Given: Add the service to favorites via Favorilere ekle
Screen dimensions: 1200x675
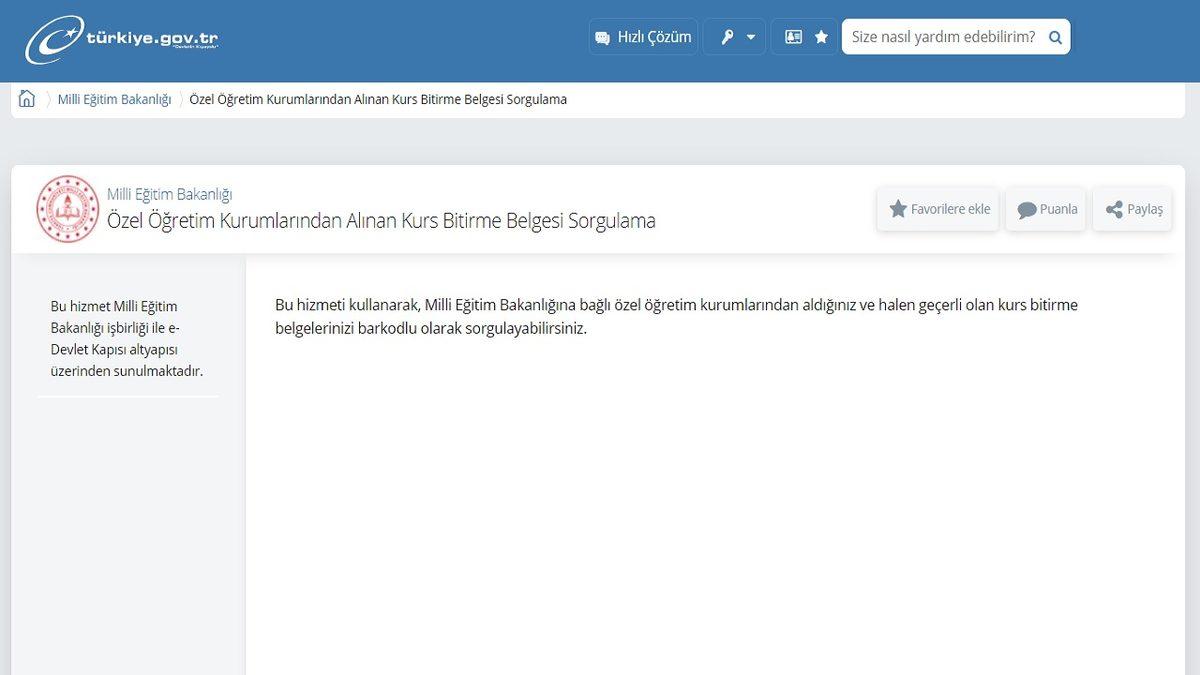Looking at the screenshot, I should 938,209.
